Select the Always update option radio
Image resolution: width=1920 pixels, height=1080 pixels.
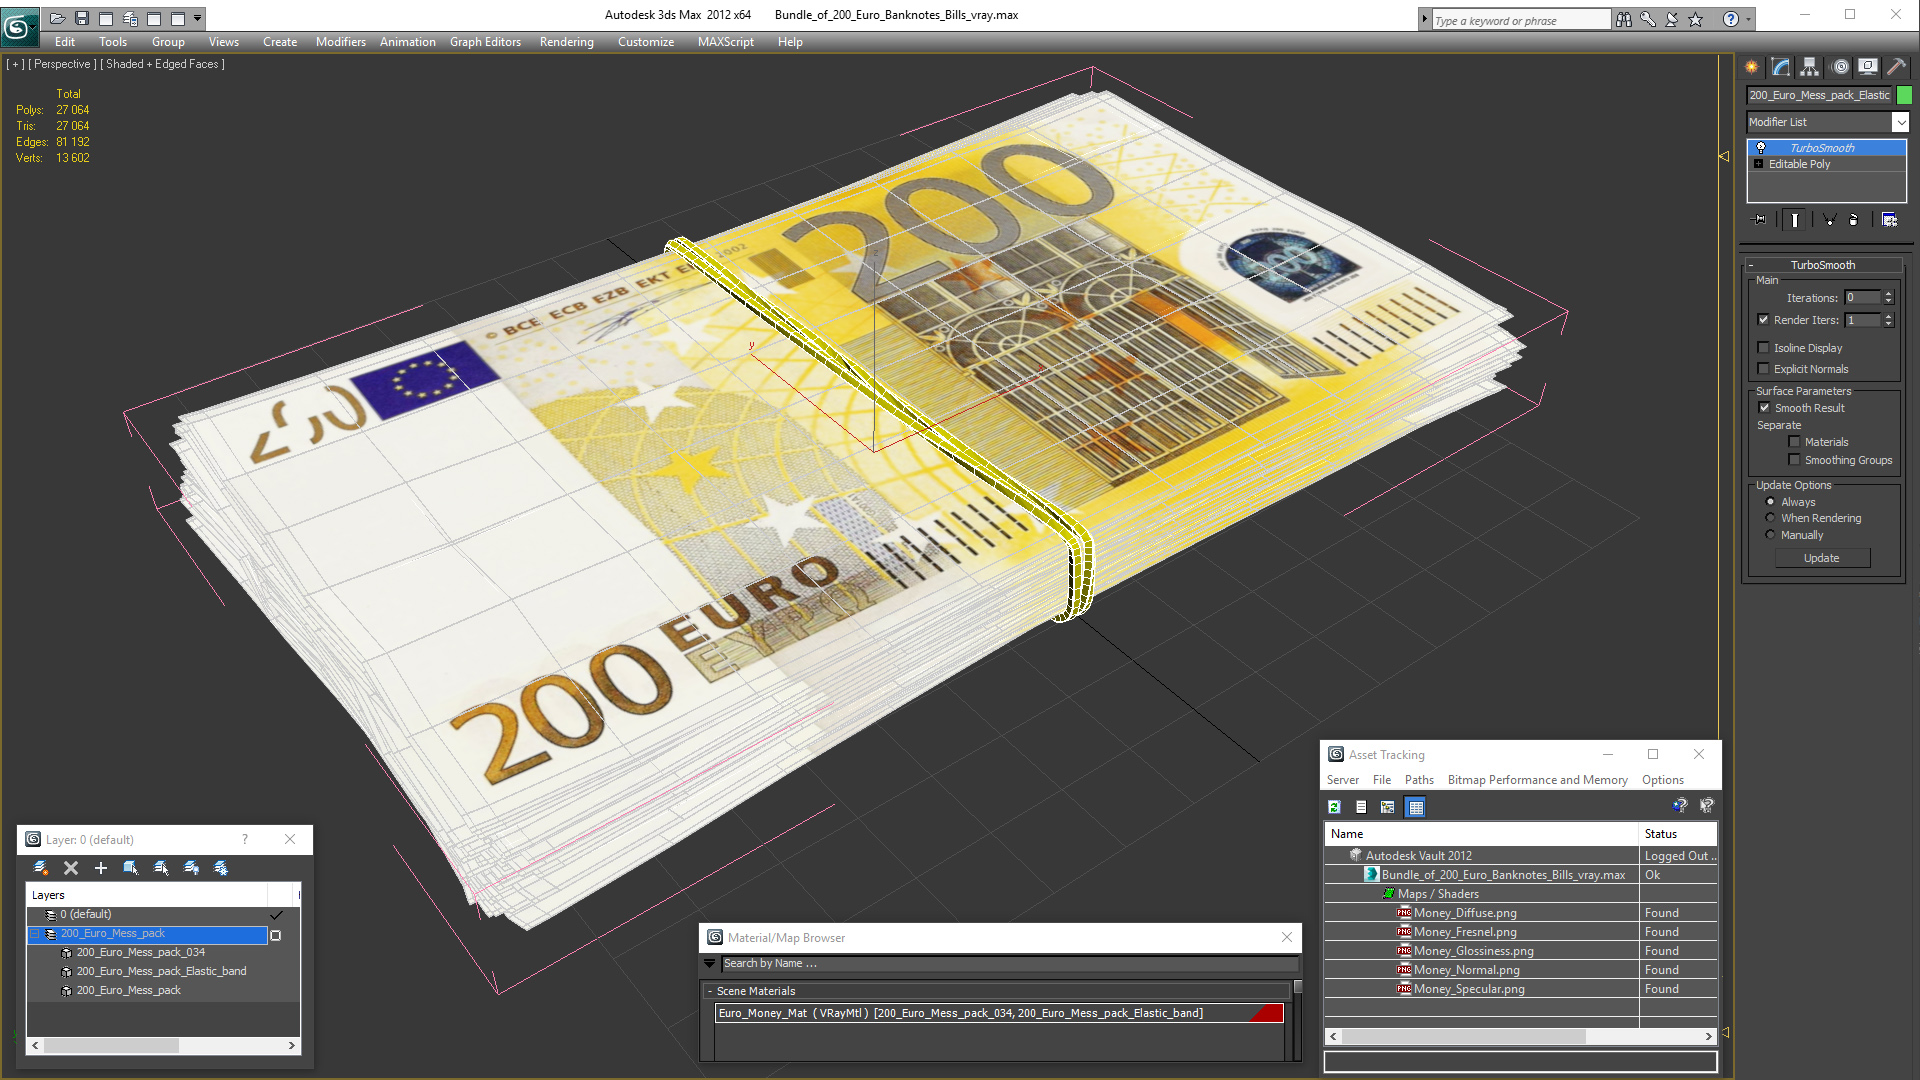click(x=1770, y=502)
